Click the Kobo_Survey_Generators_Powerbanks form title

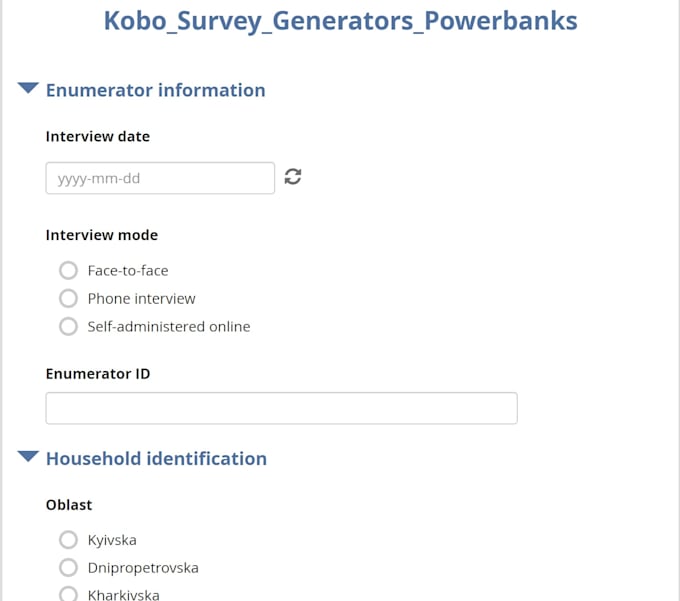[340, 21]
